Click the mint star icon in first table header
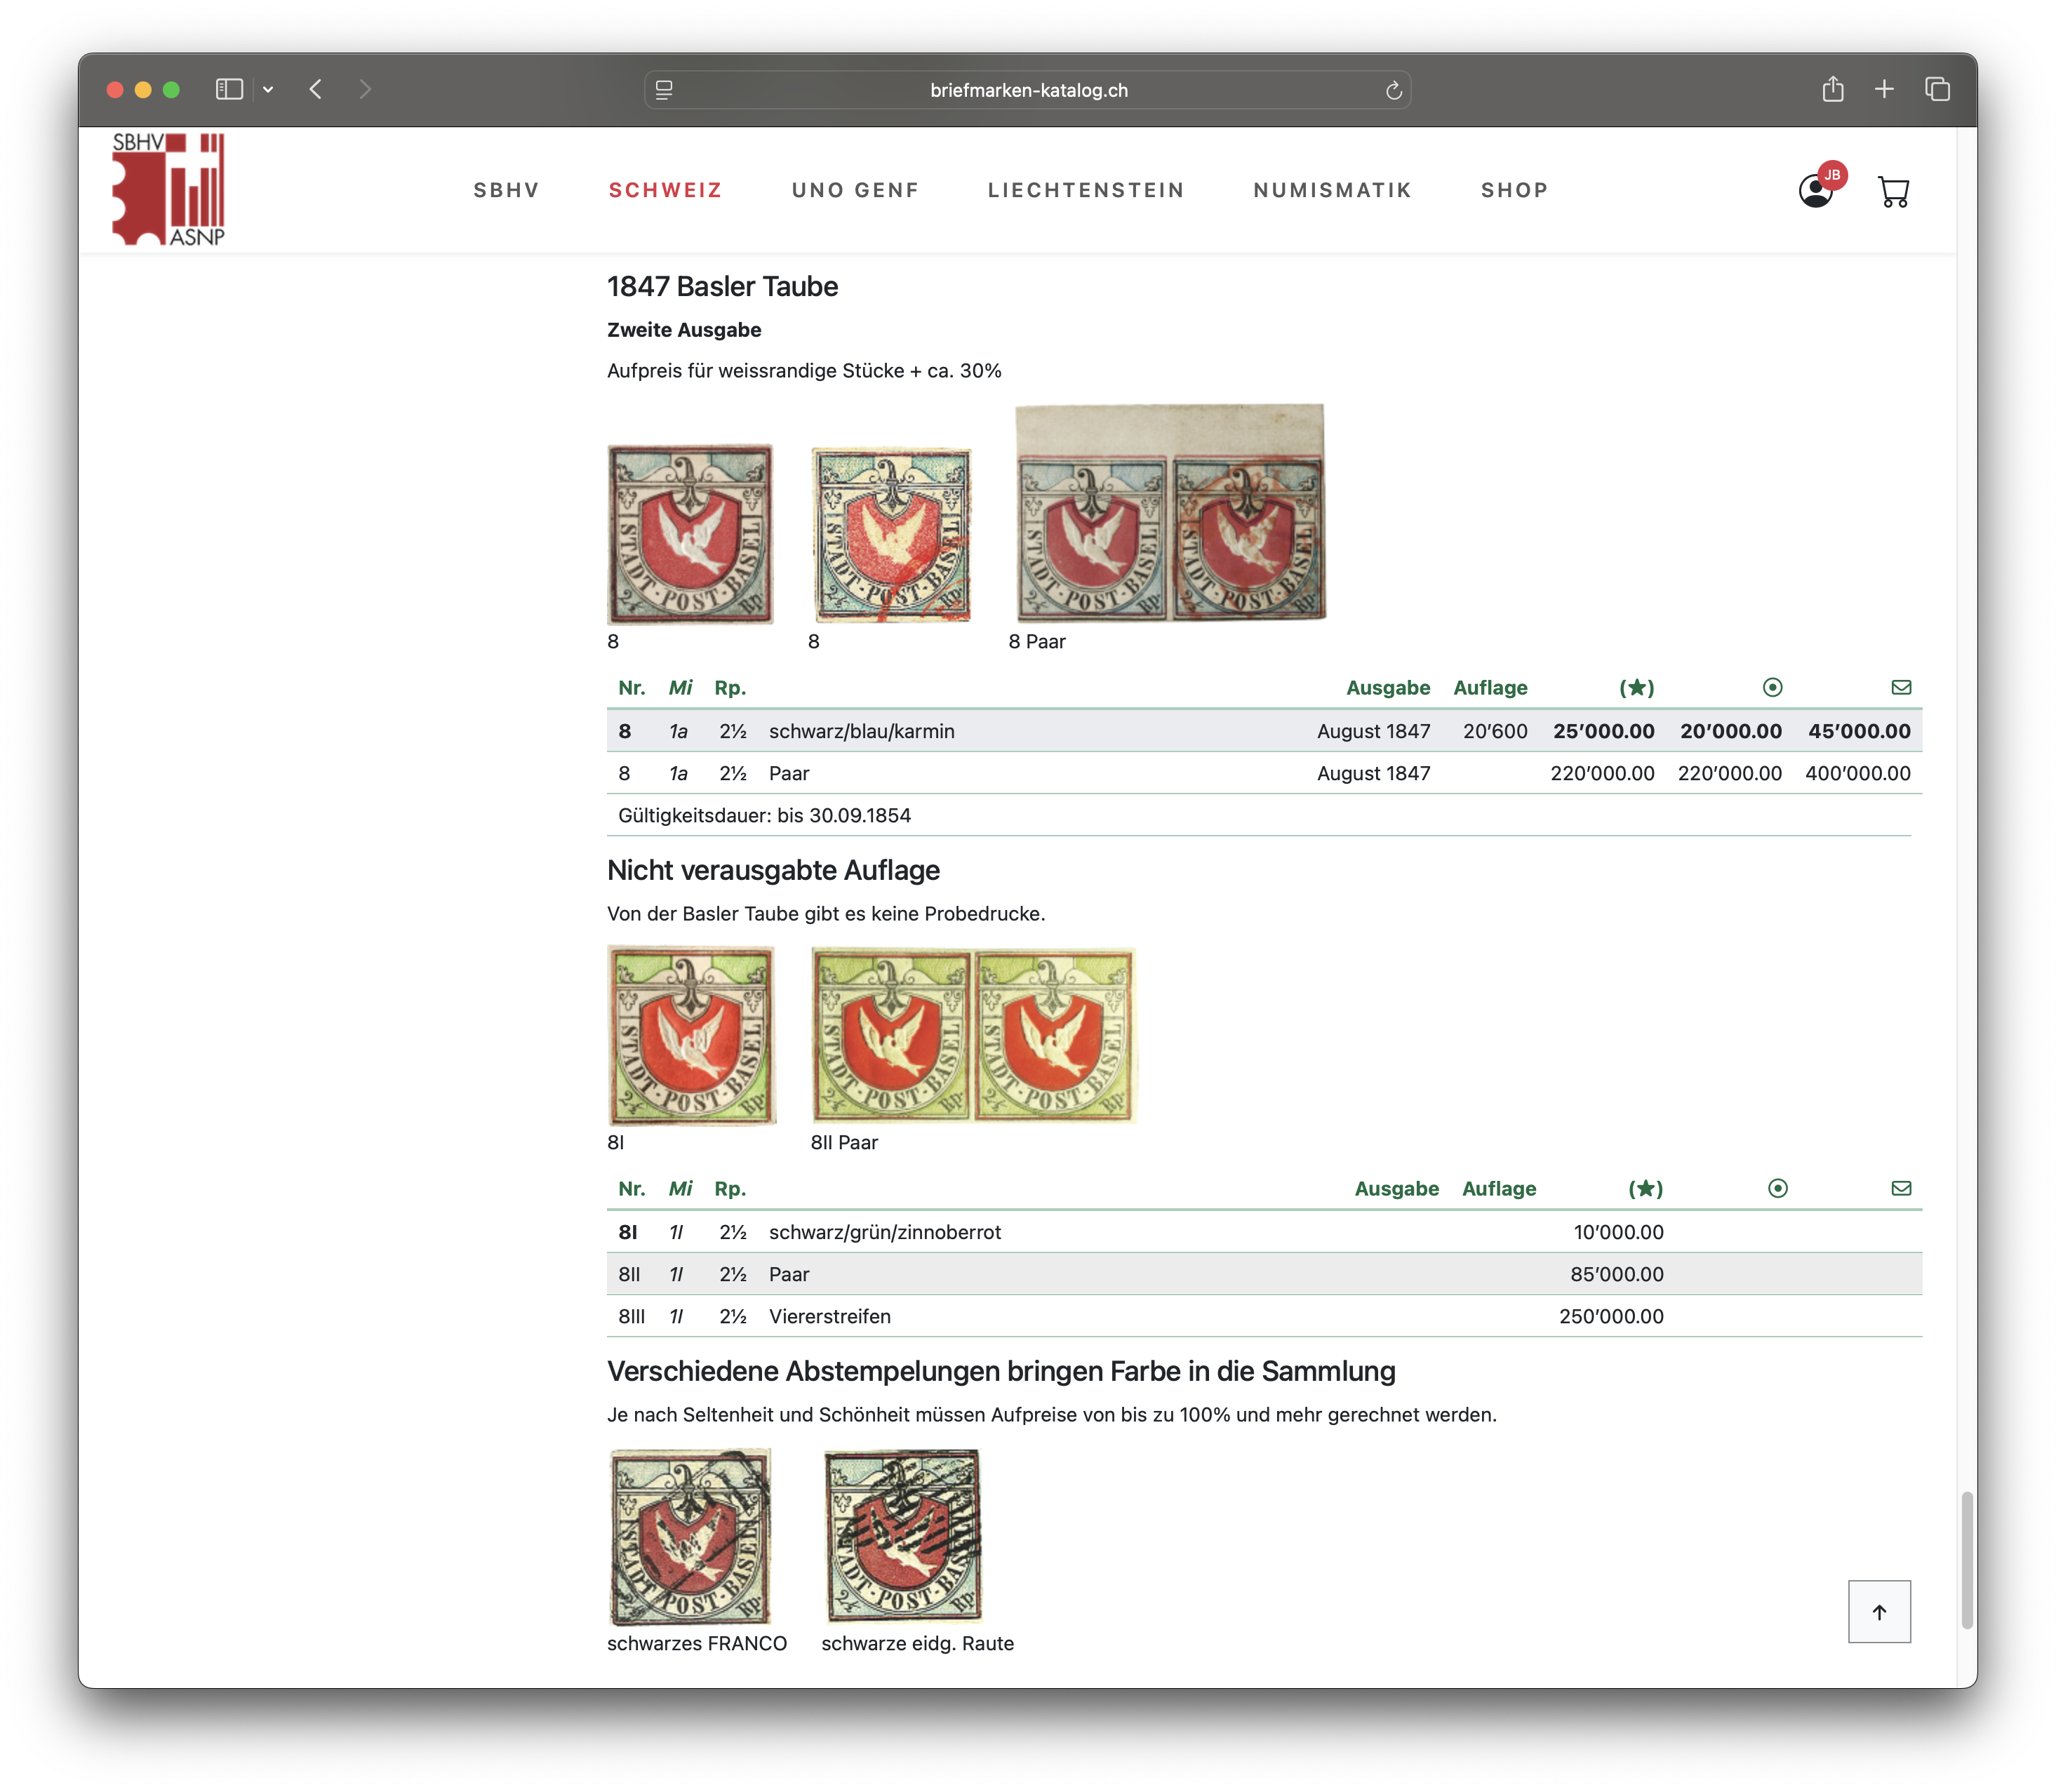The height and width of the screenshot is (1792, 2056). tap(1636, 687)
